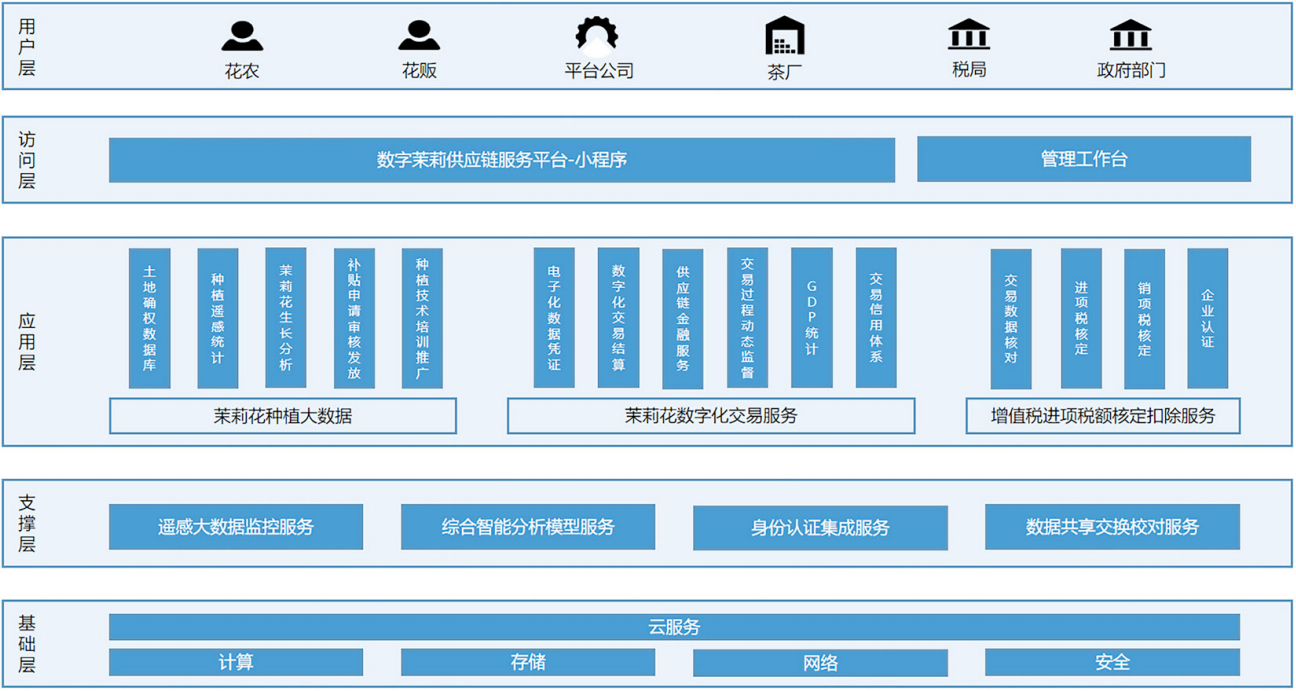Select the 土地确权数据库 module
The height and width of the screenshot is (691, 1296).
[x=150, y=318]
